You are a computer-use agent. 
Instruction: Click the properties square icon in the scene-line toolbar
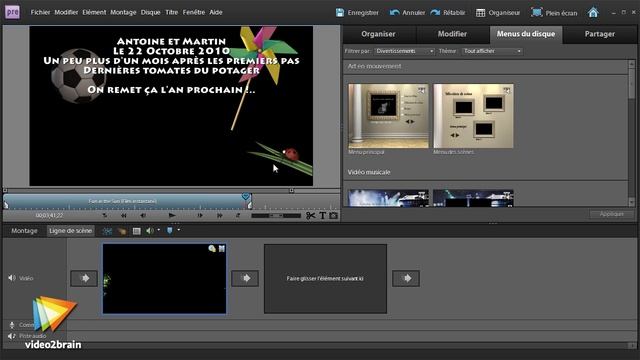[136, 231]
